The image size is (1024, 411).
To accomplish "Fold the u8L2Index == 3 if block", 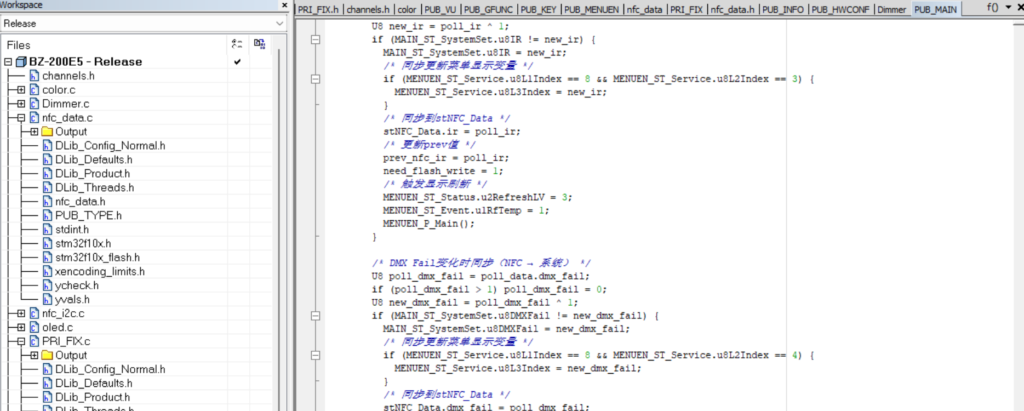I will [317, 79].
